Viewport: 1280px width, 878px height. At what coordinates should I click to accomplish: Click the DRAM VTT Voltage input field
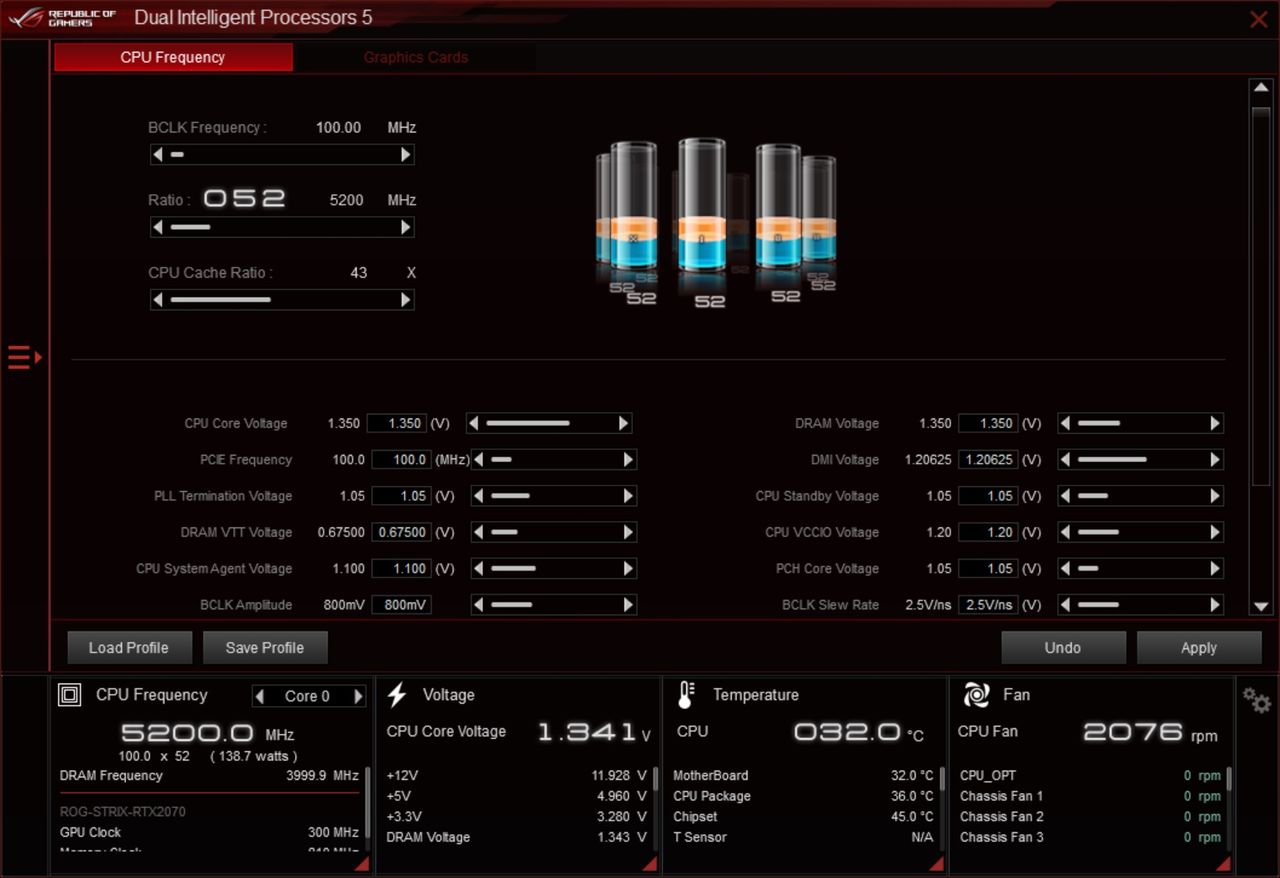402,532
